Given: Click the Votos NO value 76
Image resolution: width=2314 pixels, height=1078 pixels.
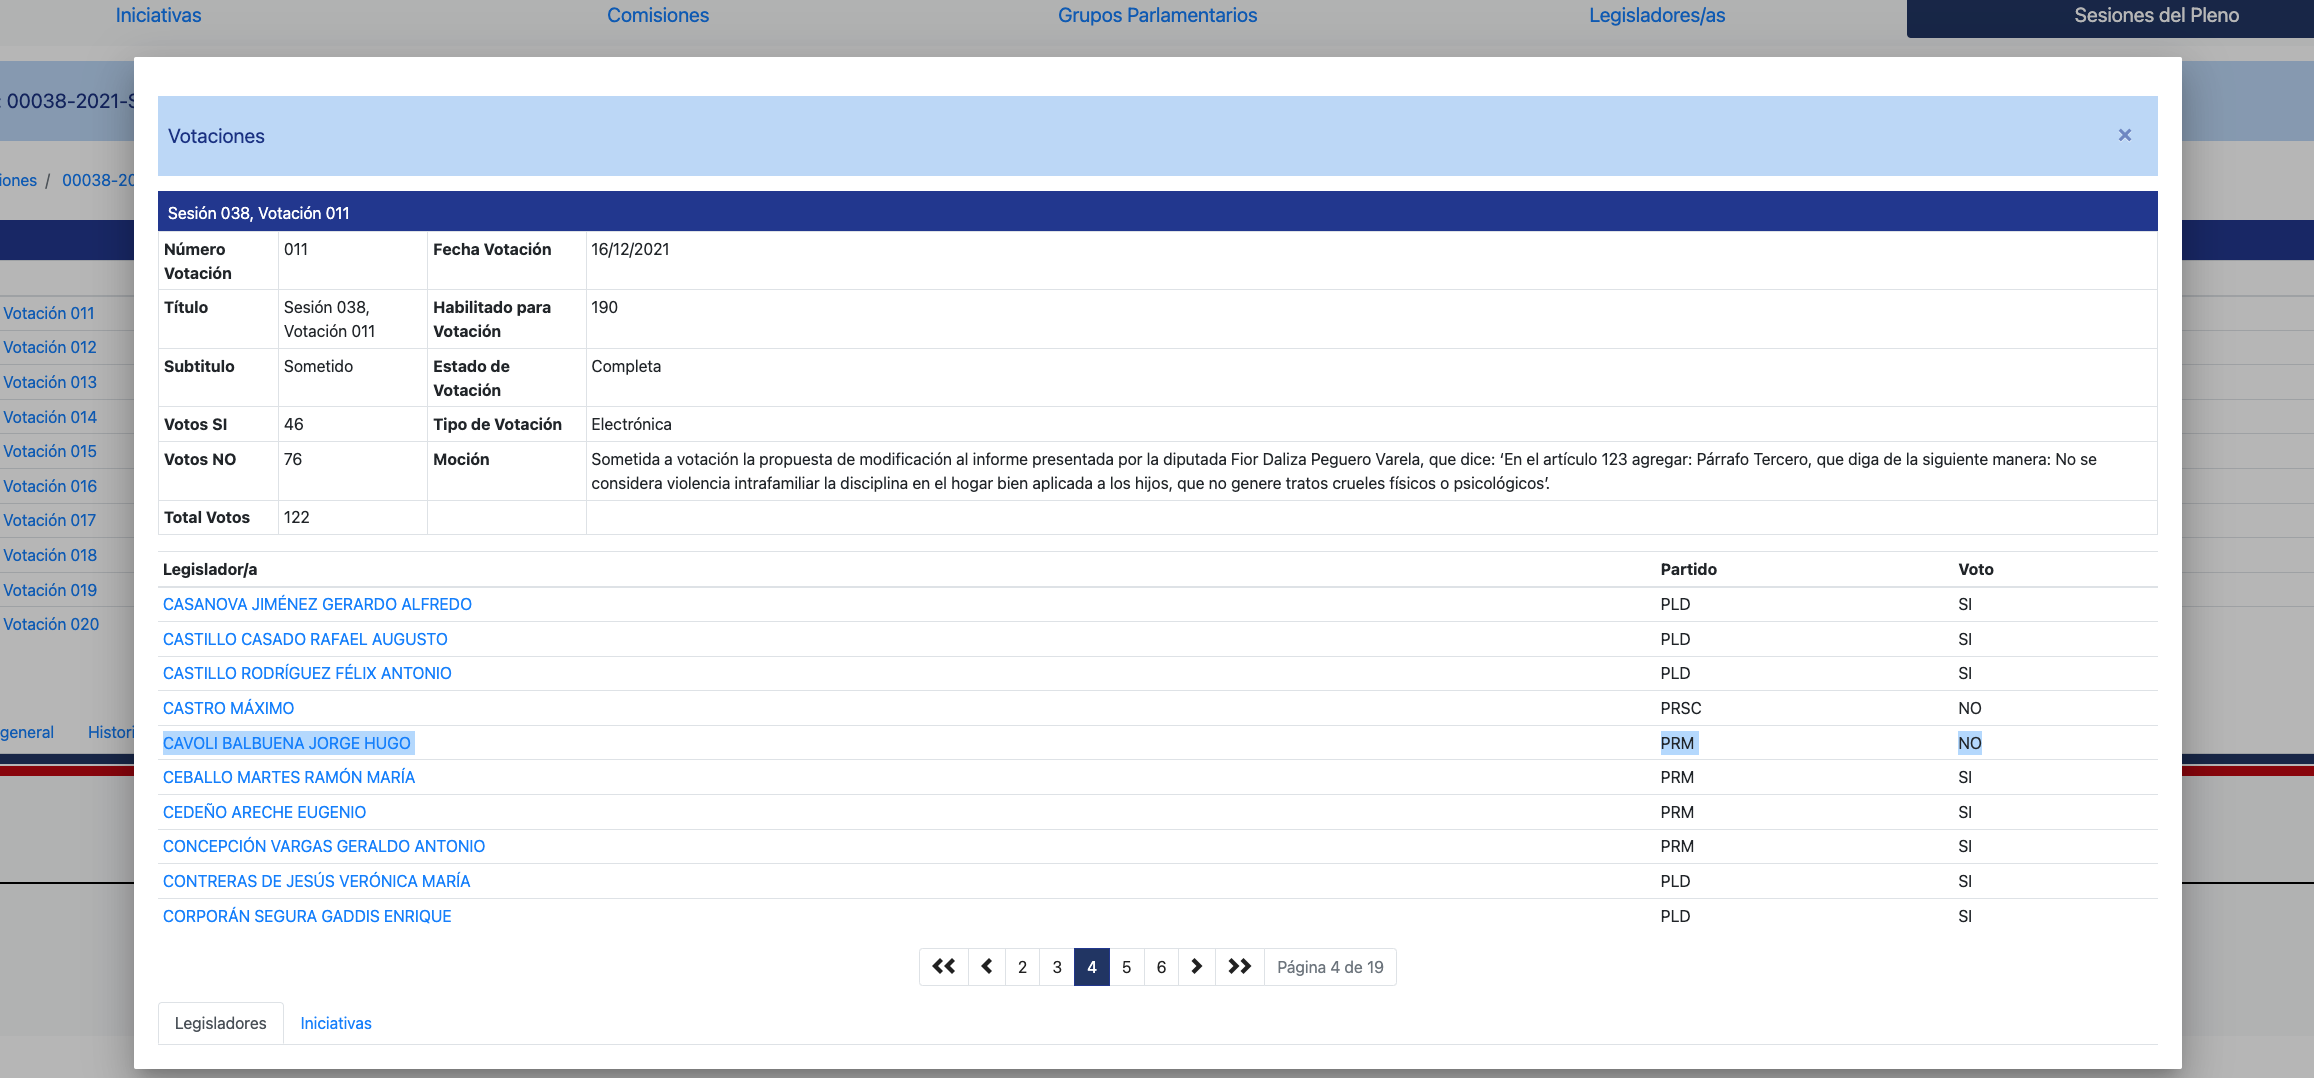Looking at the screenshot, I should click(x=293, y=459).
